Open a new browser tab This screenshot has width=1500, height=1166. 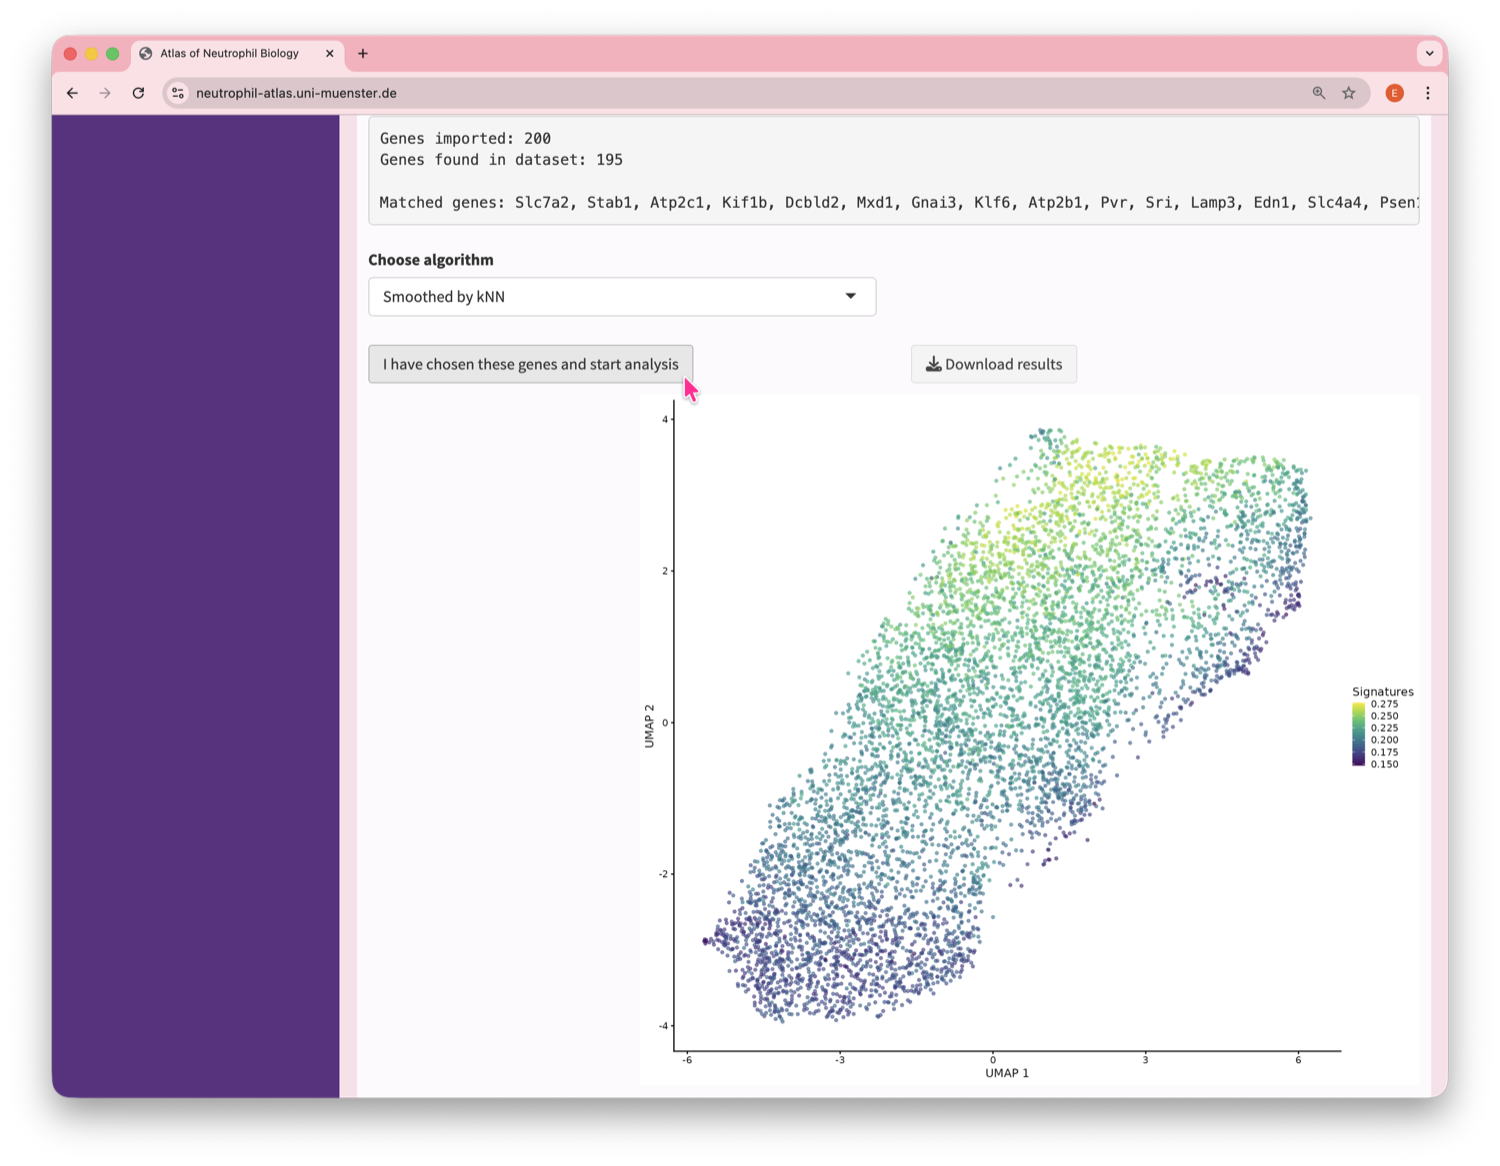tap(363, 54)
